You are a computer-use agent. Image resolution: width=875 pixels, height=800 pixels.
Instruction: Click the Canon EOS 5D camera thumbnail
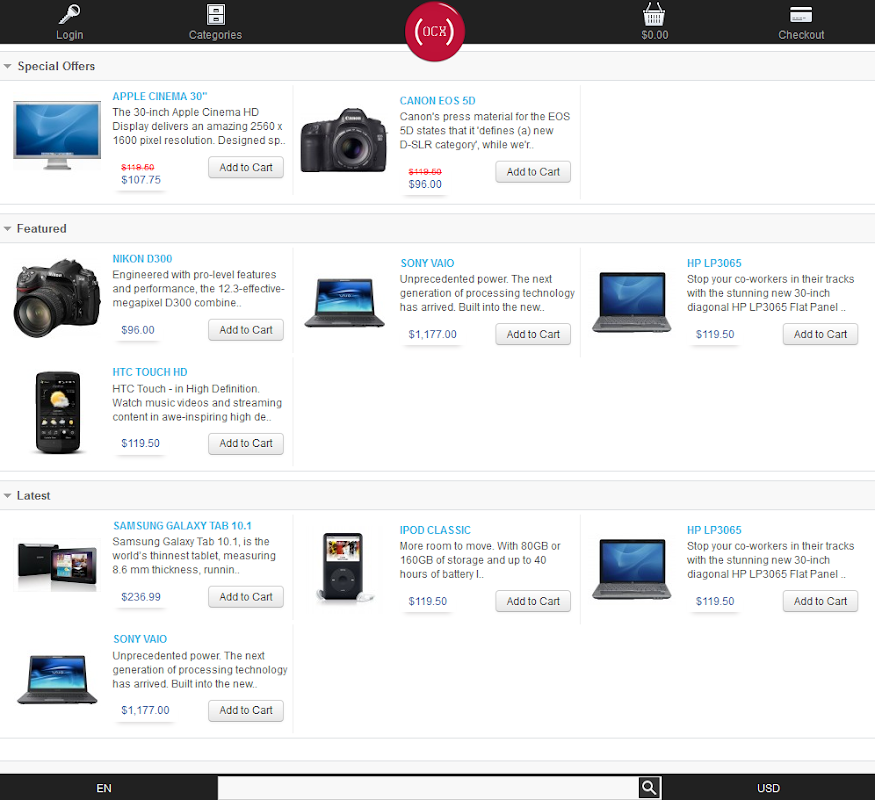coord(344,139)
